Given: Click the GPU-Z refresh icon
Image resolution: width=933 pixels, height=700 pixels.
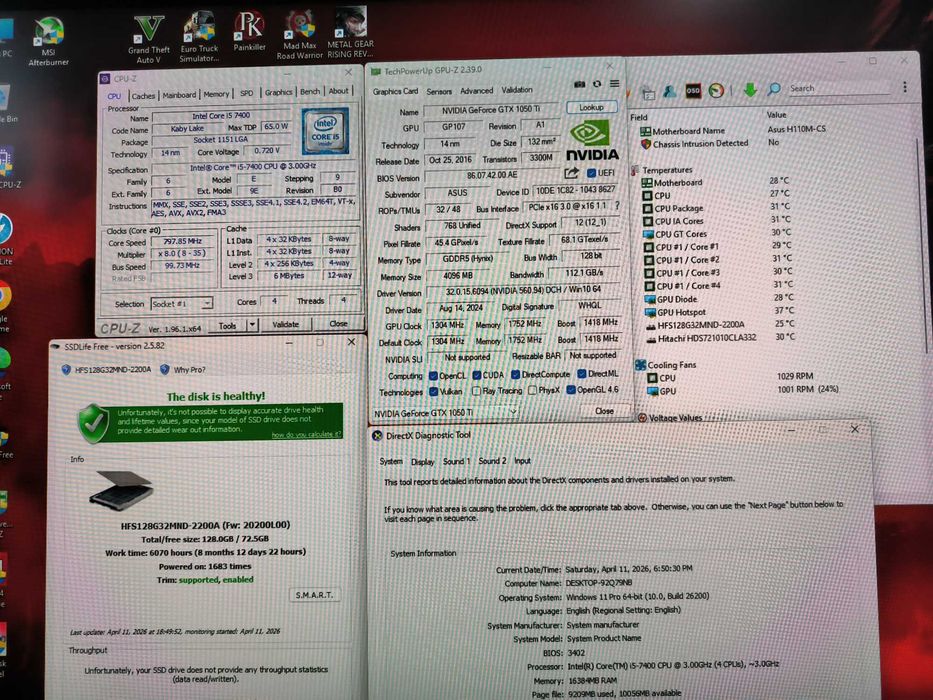Looking at the screenshot, I should tap(597, 84).
